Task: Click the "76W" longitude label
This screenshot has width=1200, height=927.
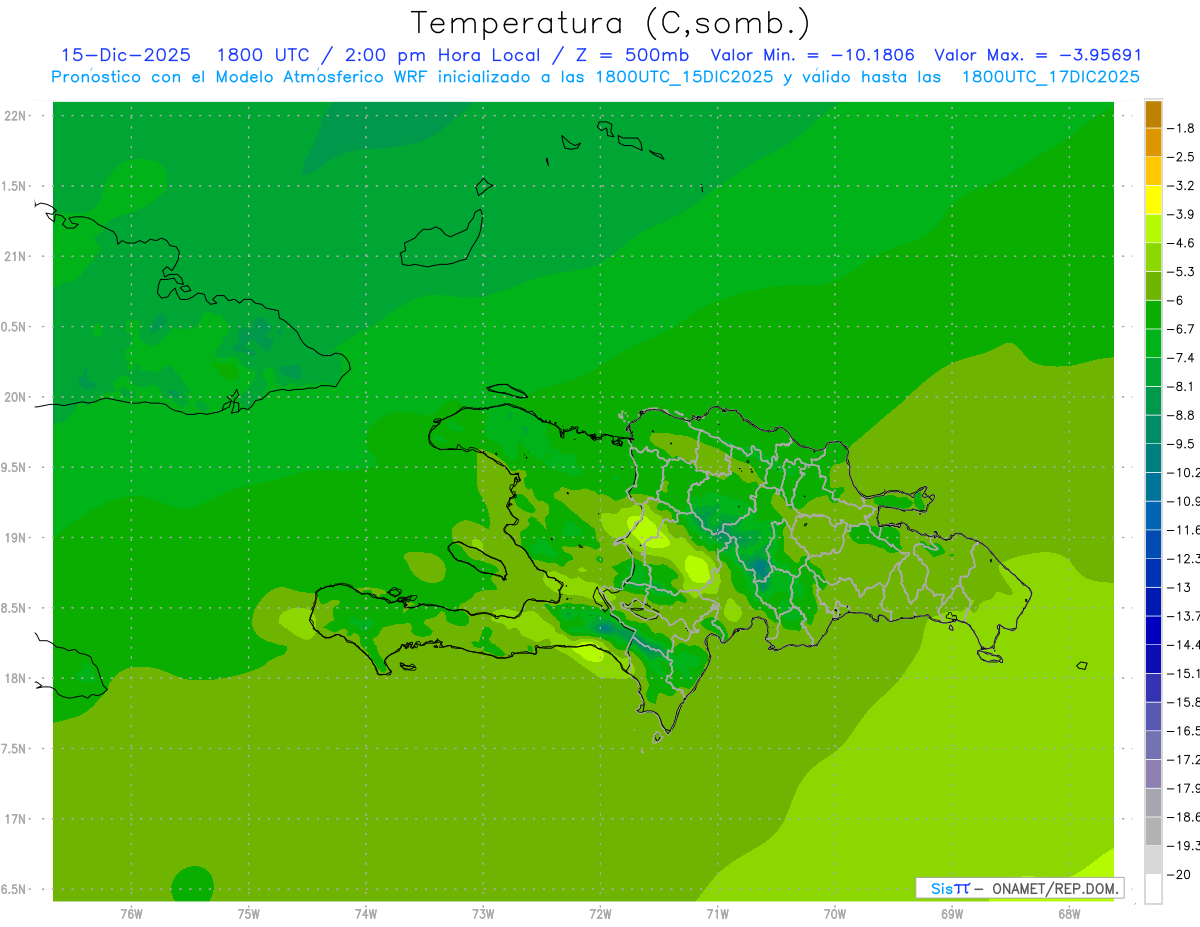Action: tap(131, 913)
